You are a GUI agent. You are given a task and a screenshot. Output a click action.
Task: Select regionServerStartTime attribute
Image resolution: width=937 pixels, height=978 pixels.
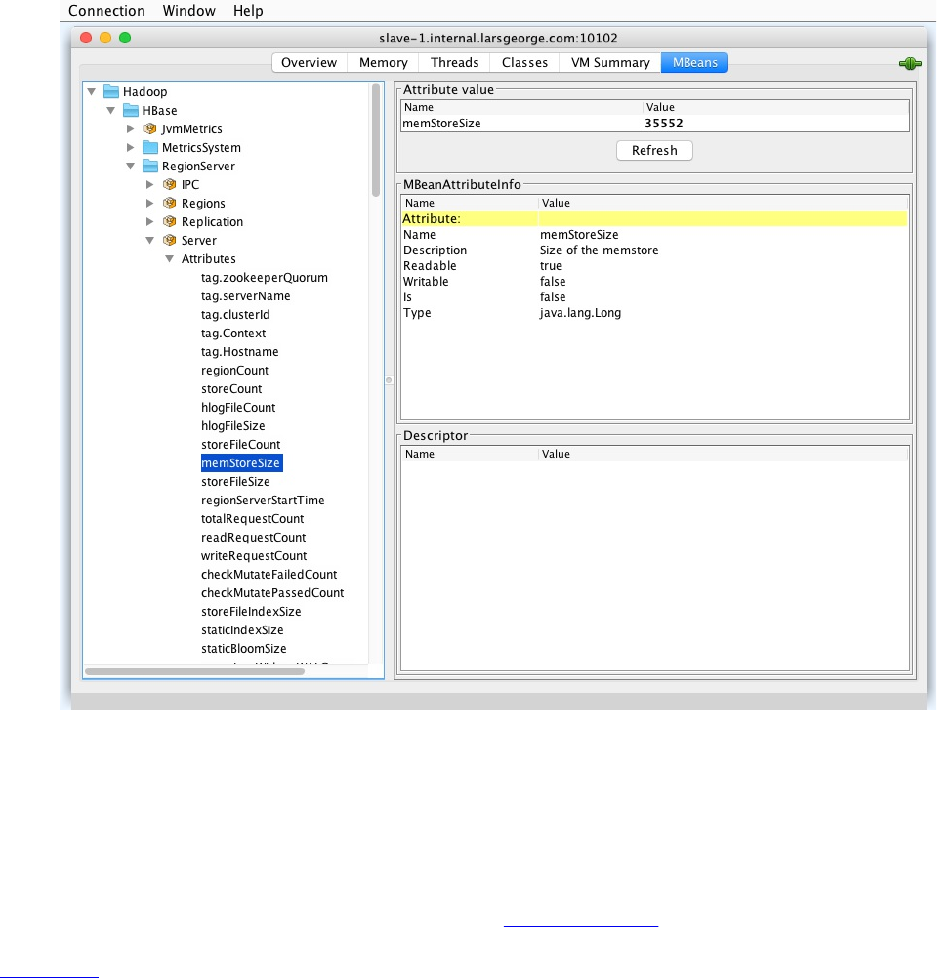262,500
